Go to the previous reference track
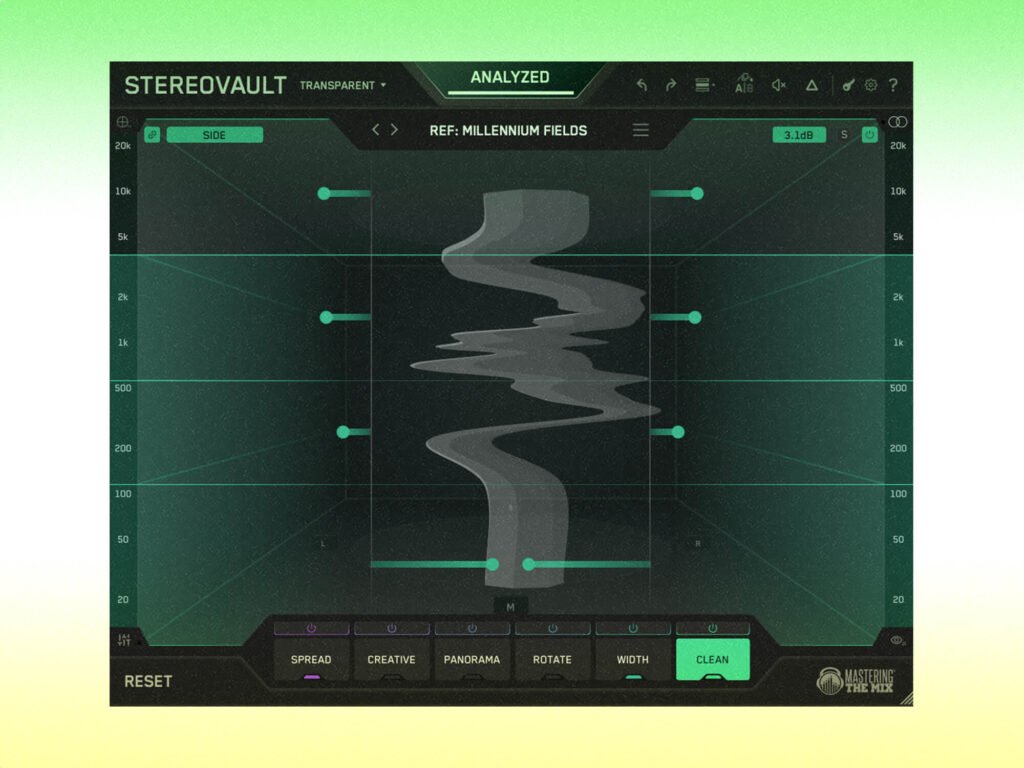Image resolution: width=1024 pixels, height=768 pixels. pos(376,129)
